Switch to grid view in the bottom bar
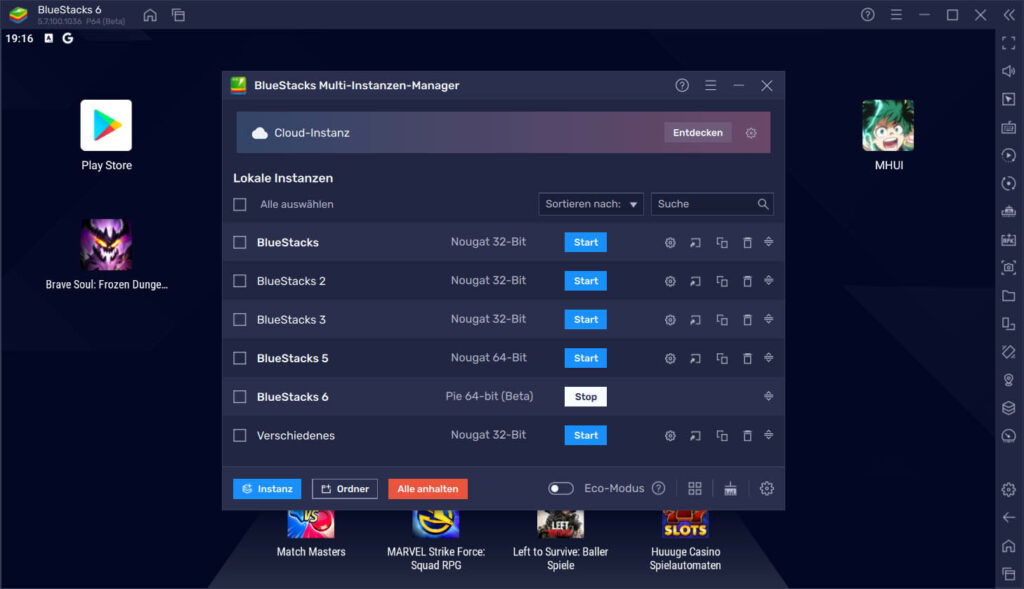This screenshot has height=589, width=1024. [695, 488]
